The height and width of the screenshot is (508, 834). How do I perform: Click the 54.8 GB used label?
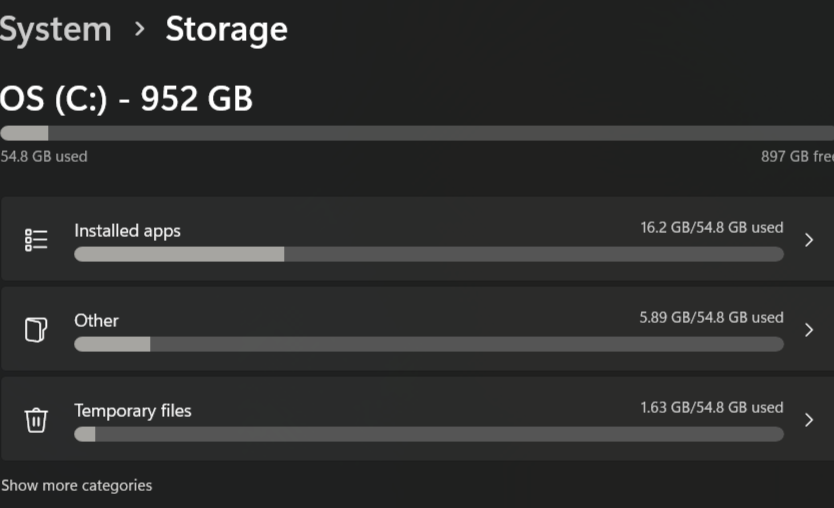(44, 156)
